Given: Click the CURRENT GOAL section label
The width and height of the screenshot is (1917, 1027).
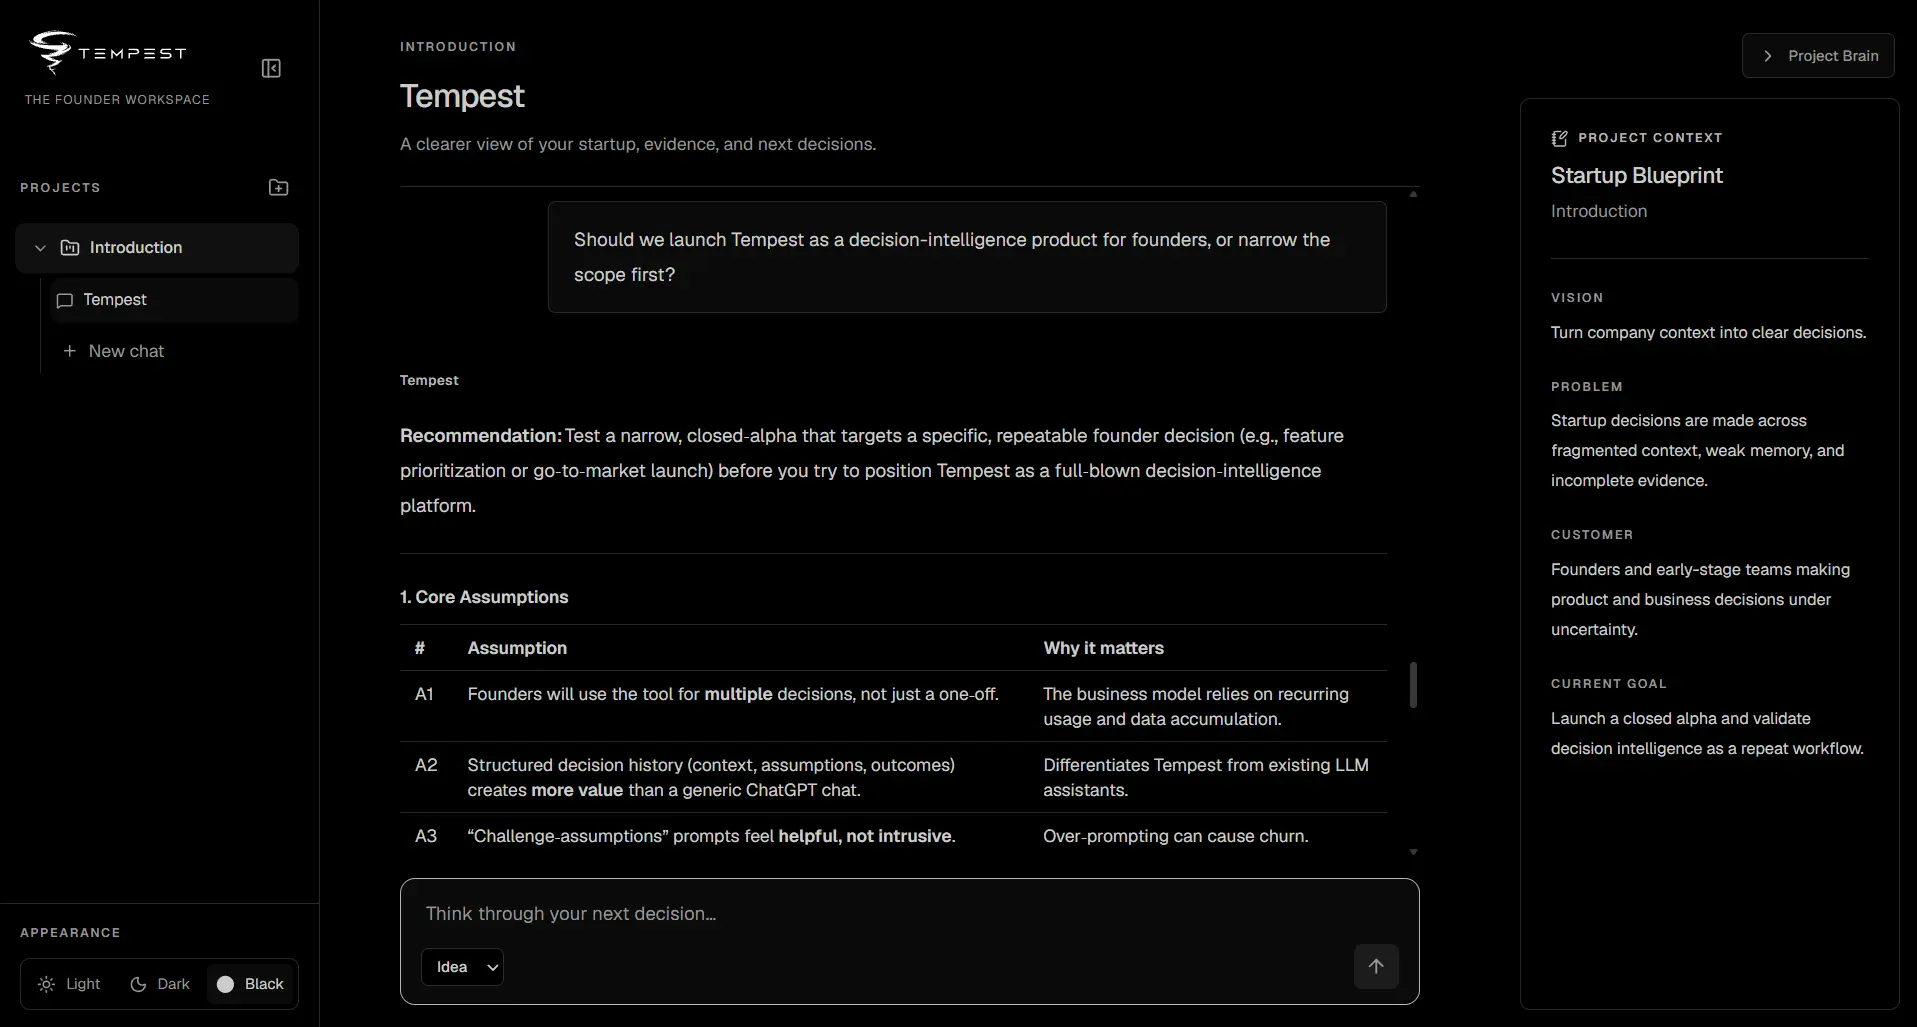Looking at the screenshot, I should coord(1608,684).
